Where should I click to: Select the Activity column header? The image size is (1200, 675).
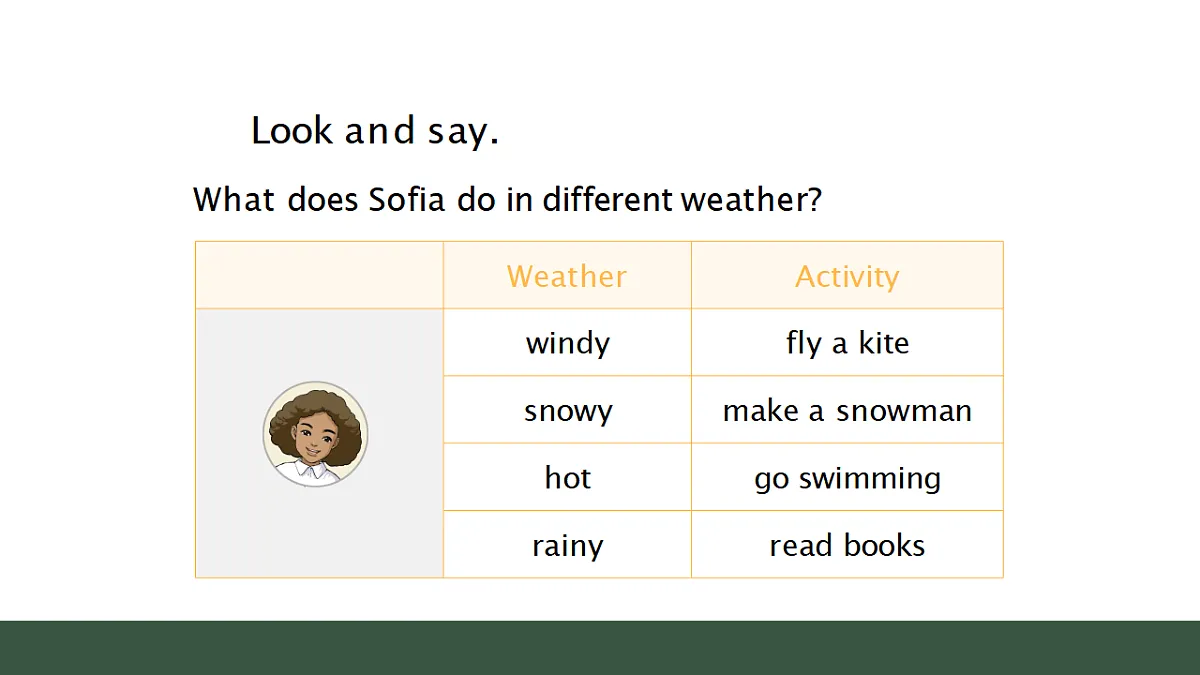[x=847, y=275]
